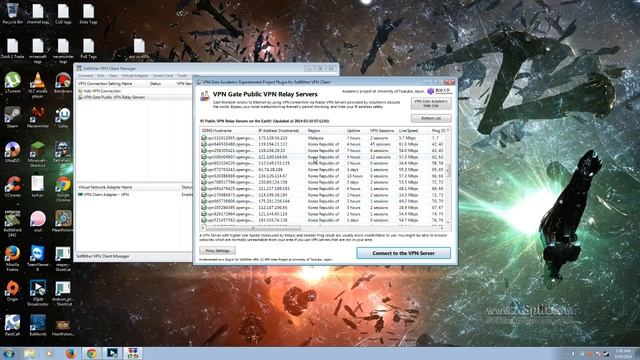
Task: Open the PoE Tags file
Action: click(88, 48)
